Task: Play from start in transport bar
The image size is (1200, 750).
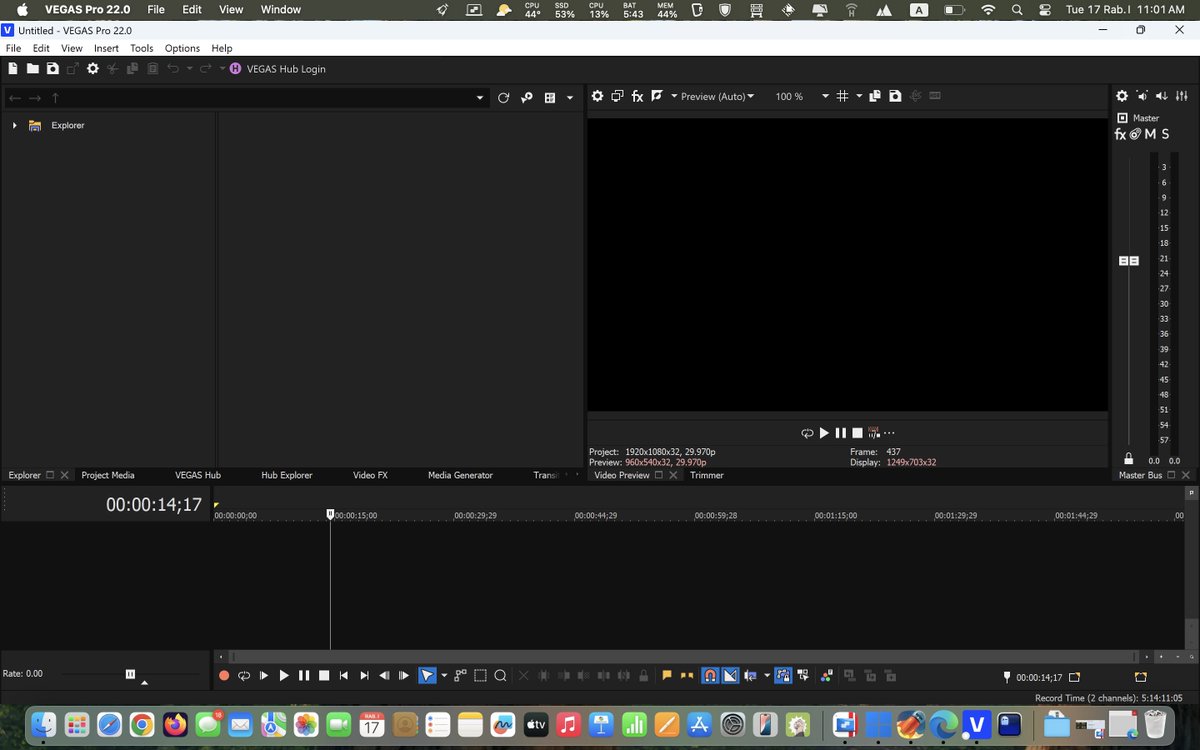Action: pyautogui.click(x=264, y=676)
